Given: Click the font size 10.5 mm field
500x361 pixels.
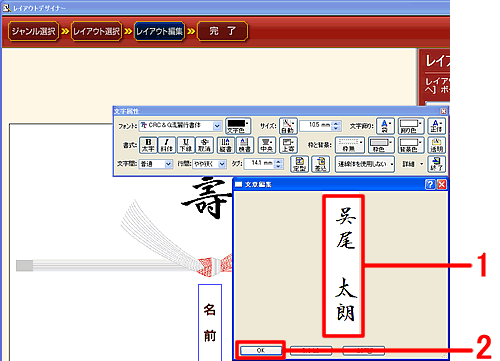Looking at the screenshot, I should (316, 126).
